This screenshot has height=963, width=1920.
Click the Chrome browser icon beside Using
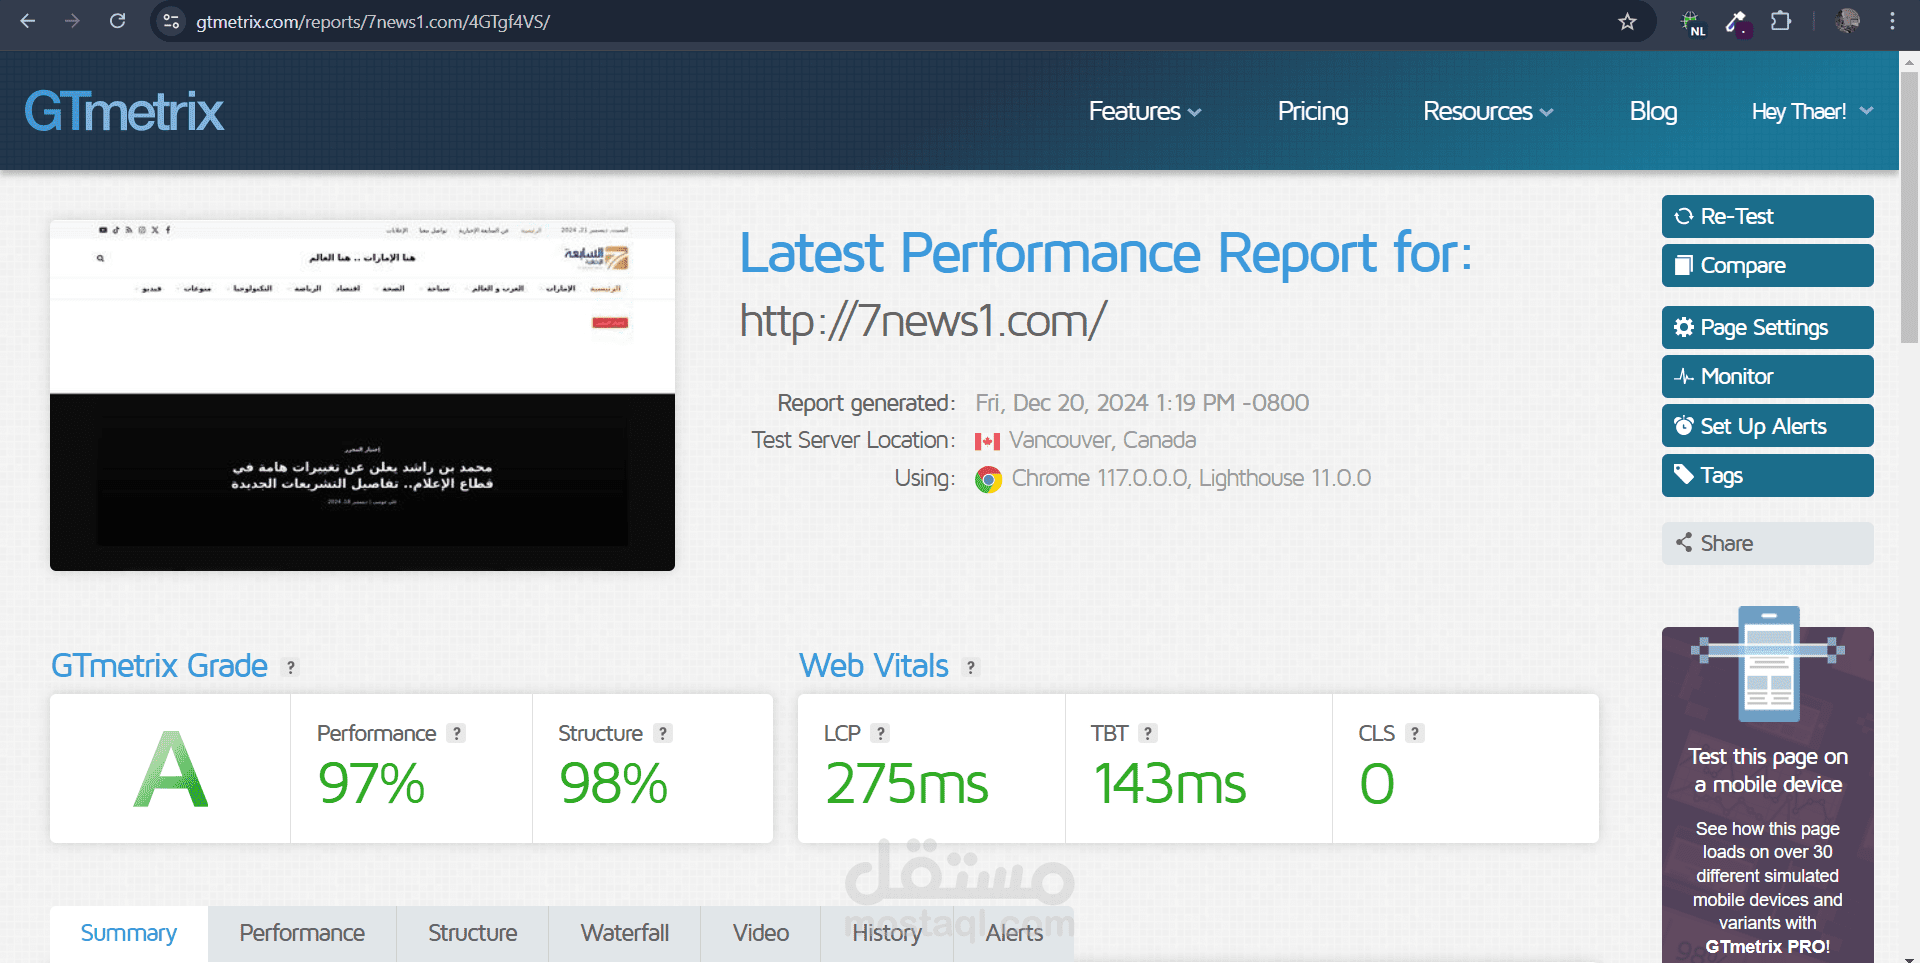click(x=988, y=480)
